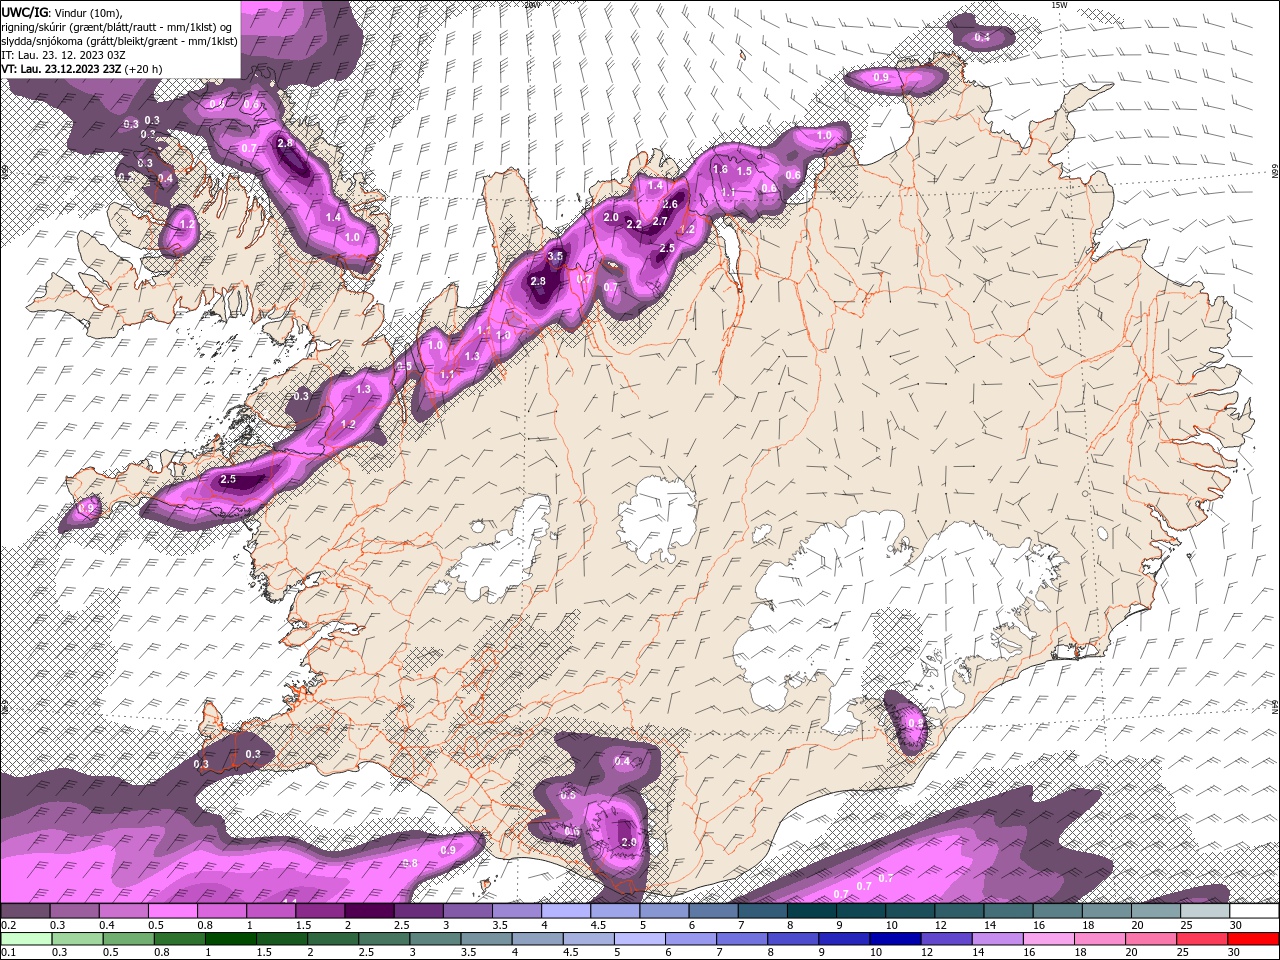Click the 1.6 precipitation value on the map
1280x960 pixels.
point(720,170)
